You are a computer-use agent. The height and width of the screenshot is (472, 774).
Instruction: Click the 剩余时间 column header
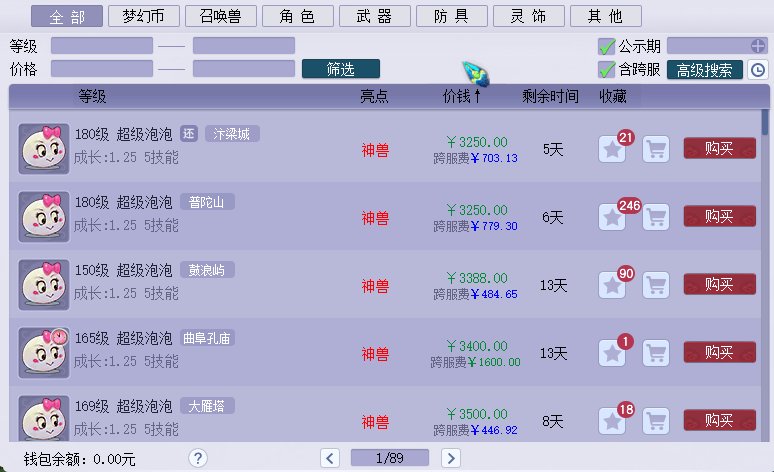[550, 96]
